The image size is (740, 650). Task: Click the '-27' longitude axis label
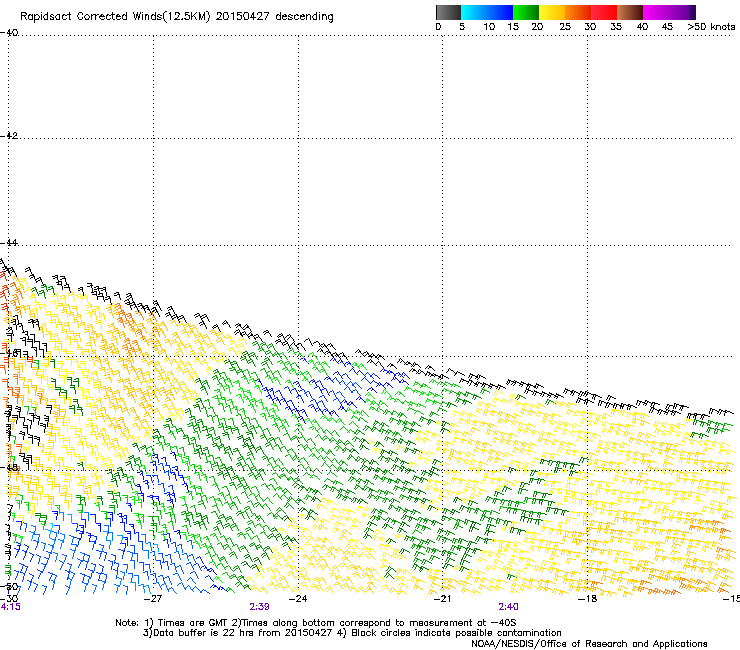[152, 599]
